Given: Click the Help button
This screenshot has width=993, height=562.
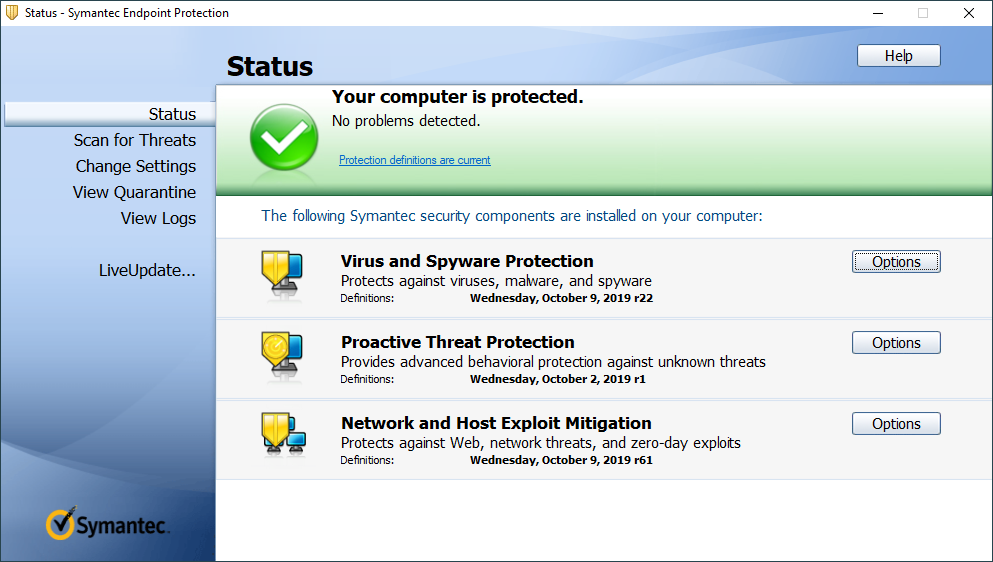Looking at the screenshot, I should [898, 56].
